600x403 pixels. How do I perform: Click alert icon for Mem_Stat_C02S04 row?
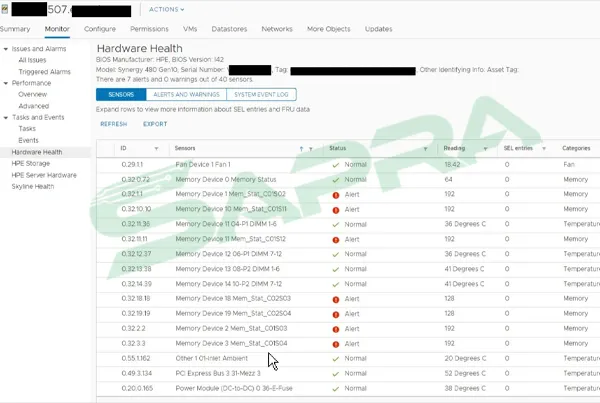click(336, 315)
